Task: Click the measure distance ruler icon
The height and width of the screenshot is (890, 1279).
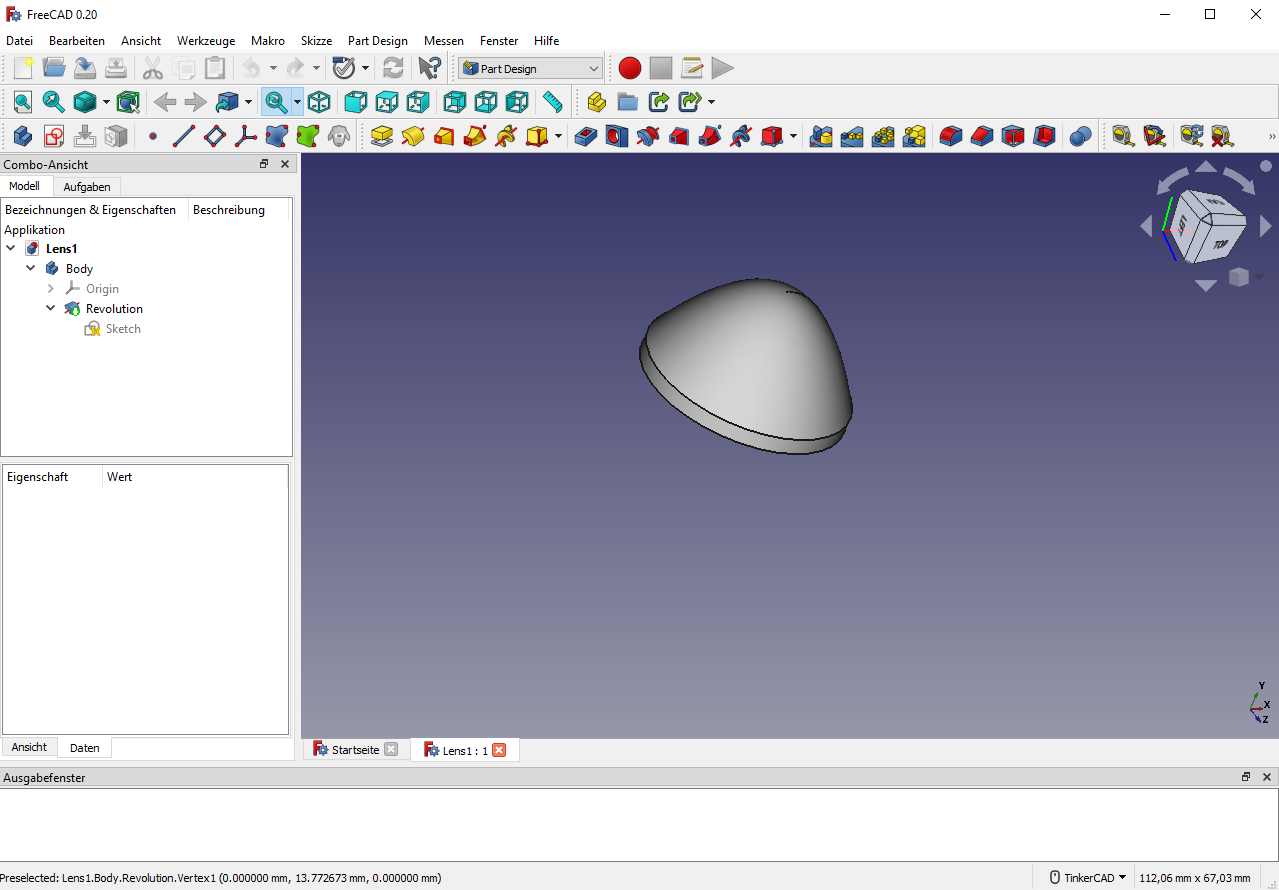Action: 552,102
